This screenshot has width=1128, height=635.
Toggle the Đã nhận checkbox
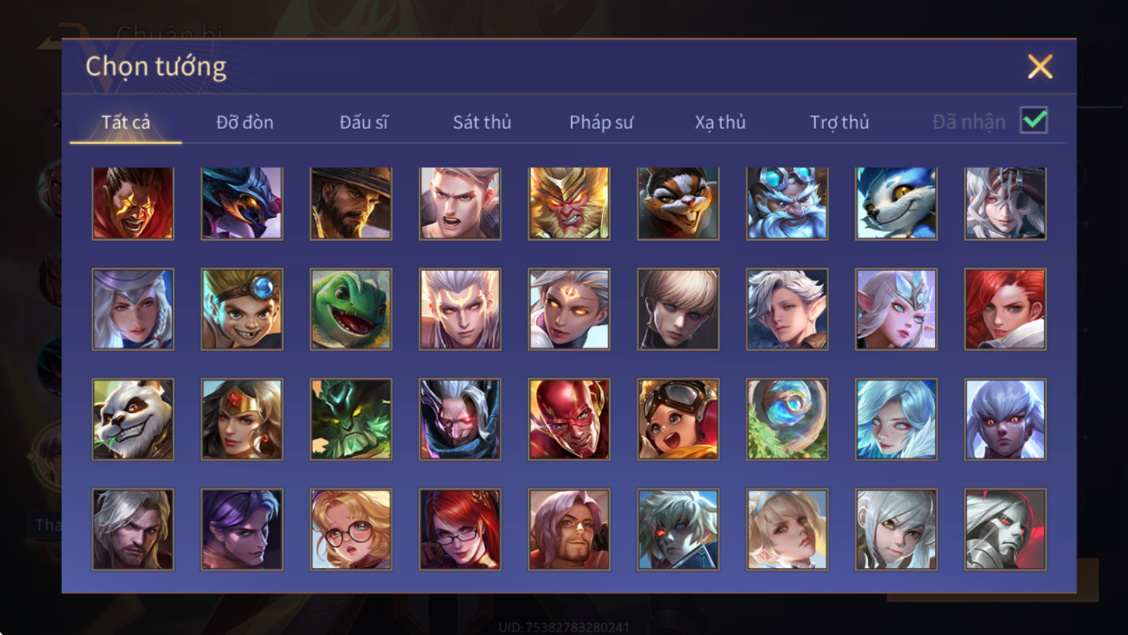tap(1034, 120)
